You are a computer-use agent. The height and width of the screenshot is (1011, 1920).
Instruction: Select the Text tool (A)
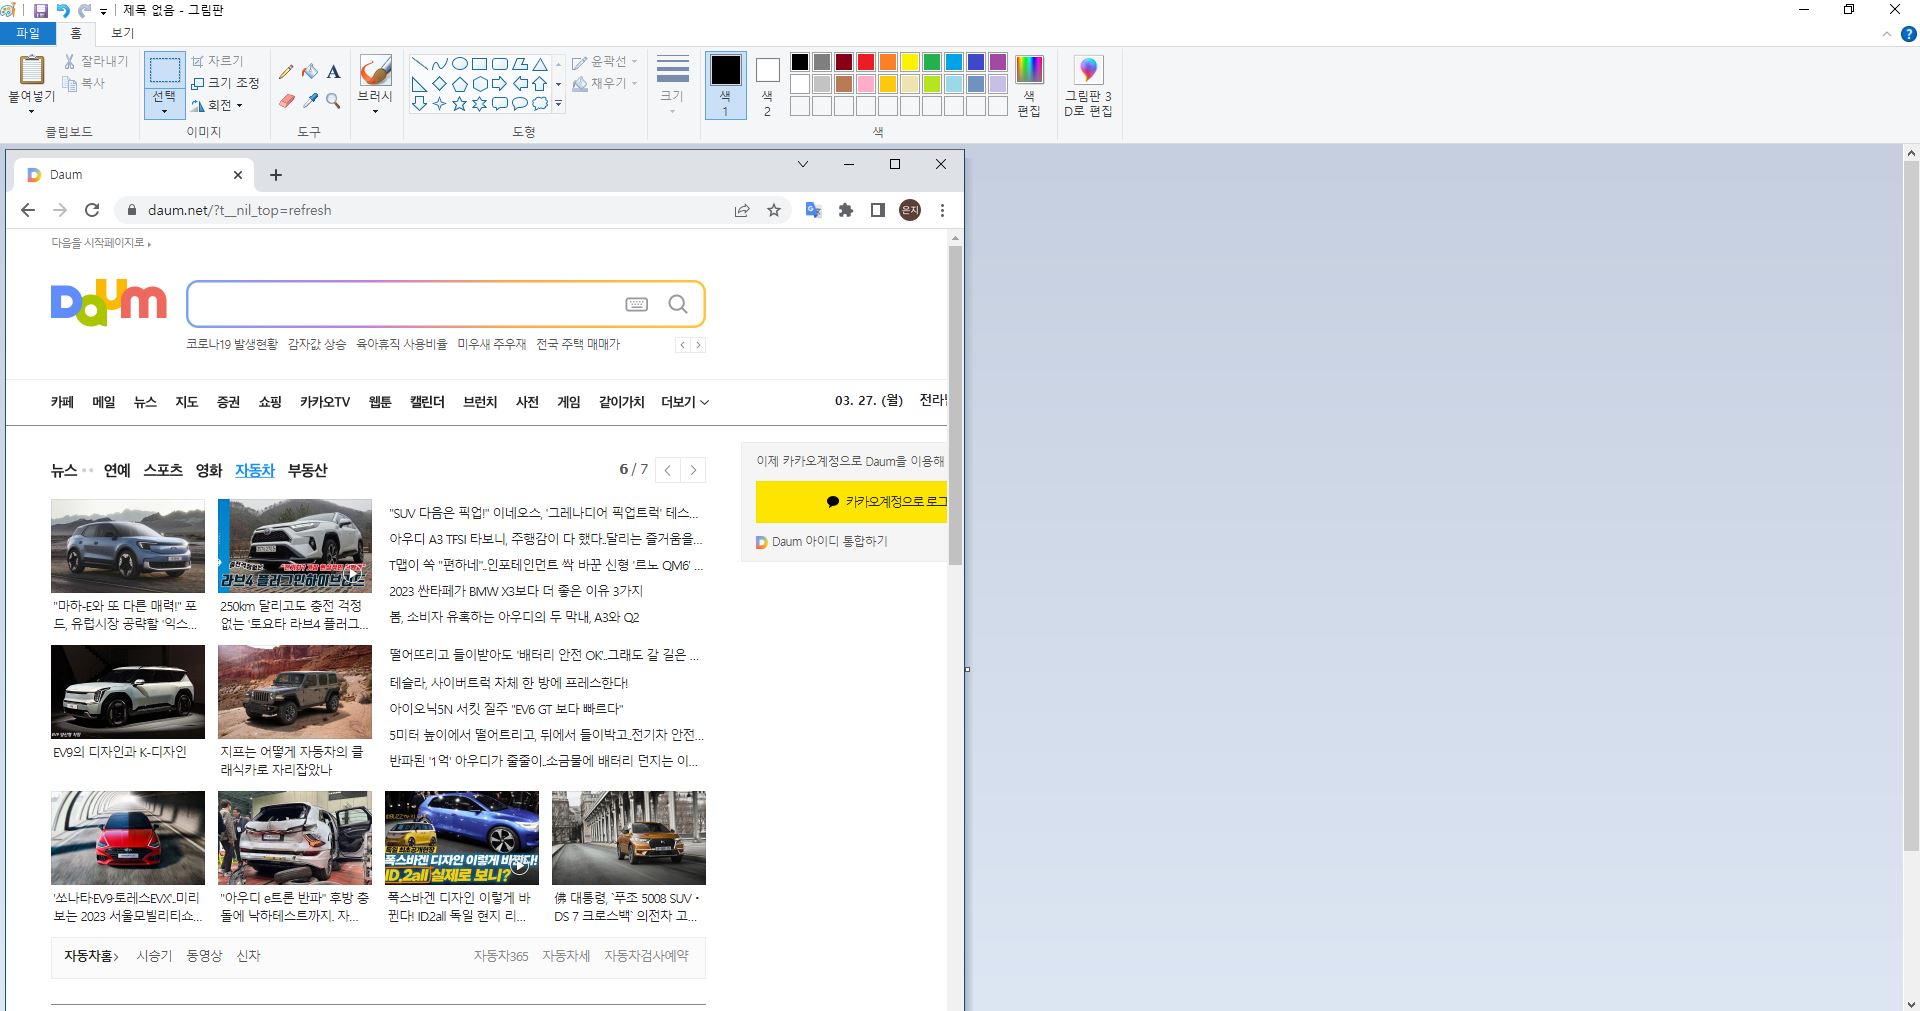[334, 71]
